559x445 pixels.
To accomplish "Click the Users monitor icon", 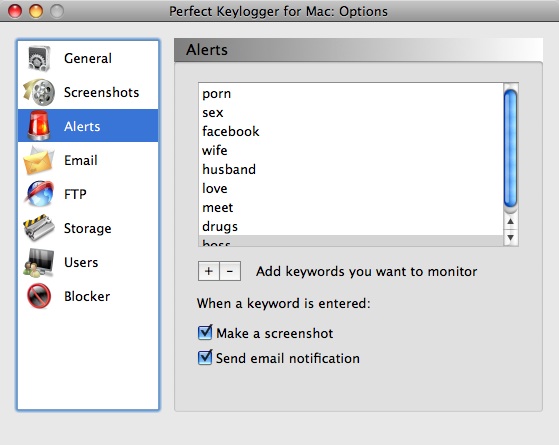I will coord(39,262).
